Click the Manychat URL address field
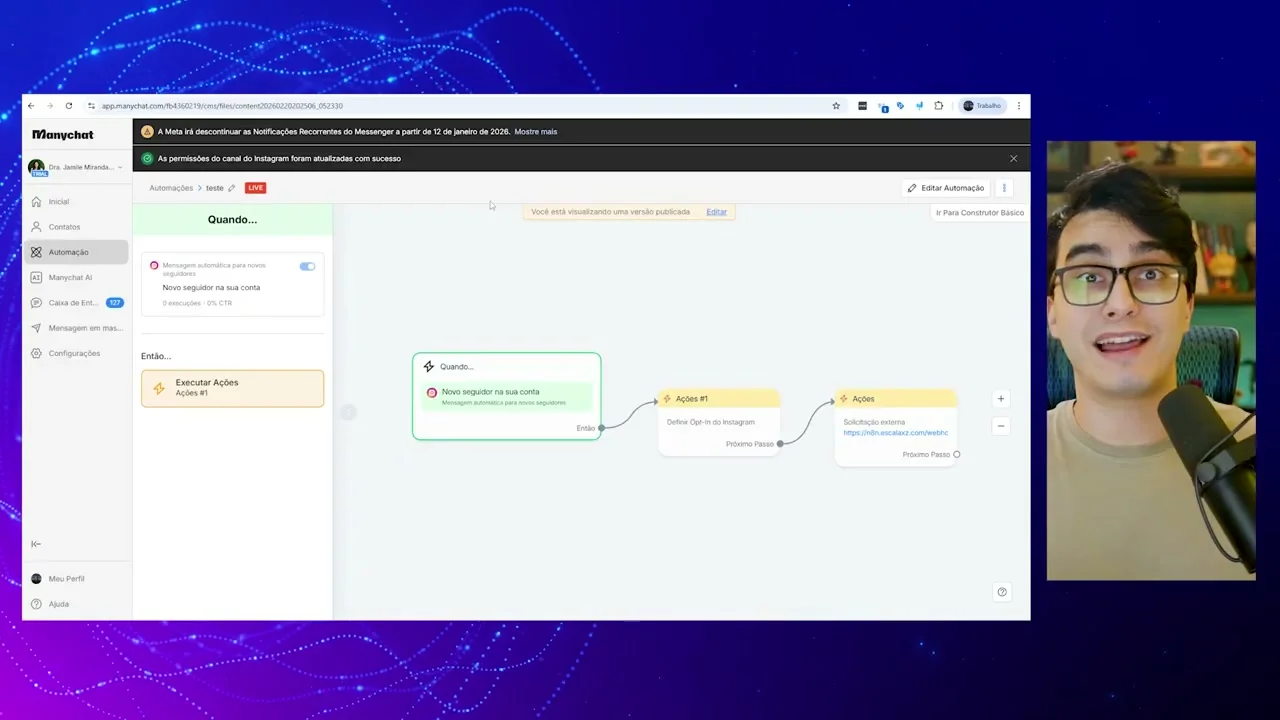This screenshot has width=1280, height=720. [x=222, y=106]
